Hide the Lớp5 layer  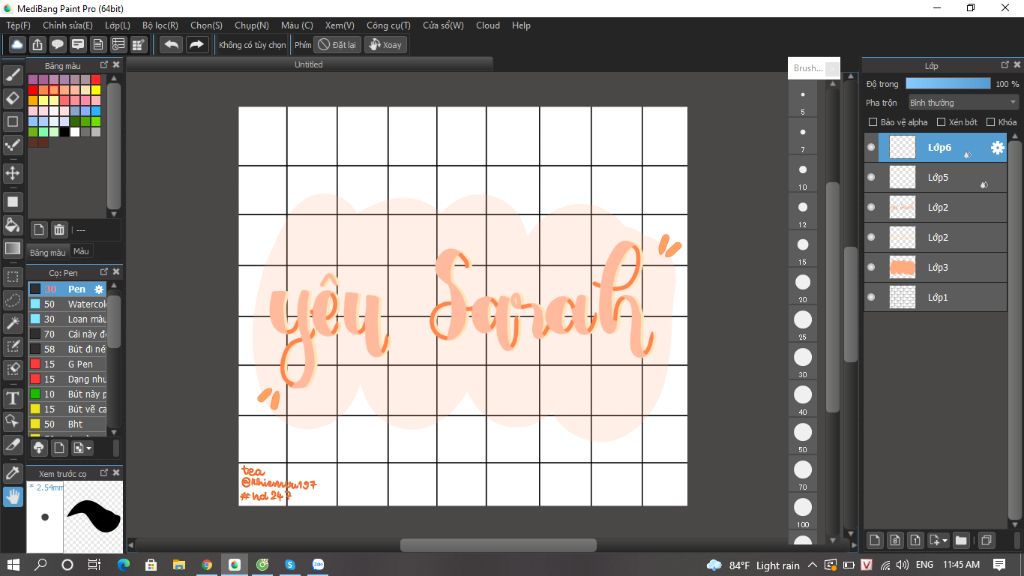871,178
